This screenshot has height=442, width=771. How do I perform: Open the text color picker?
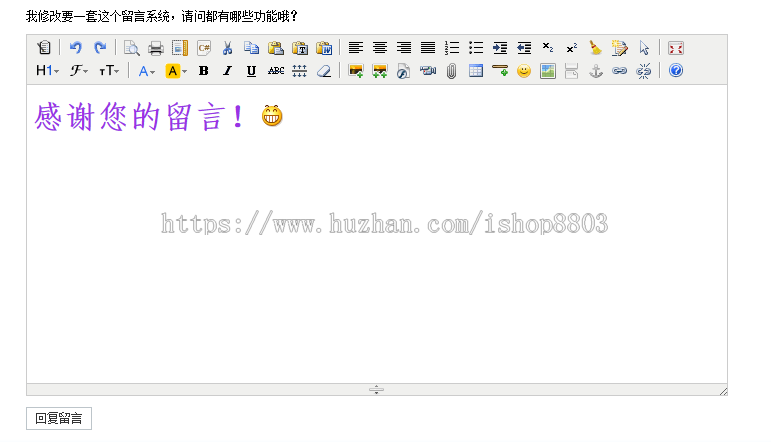[147, 71]
